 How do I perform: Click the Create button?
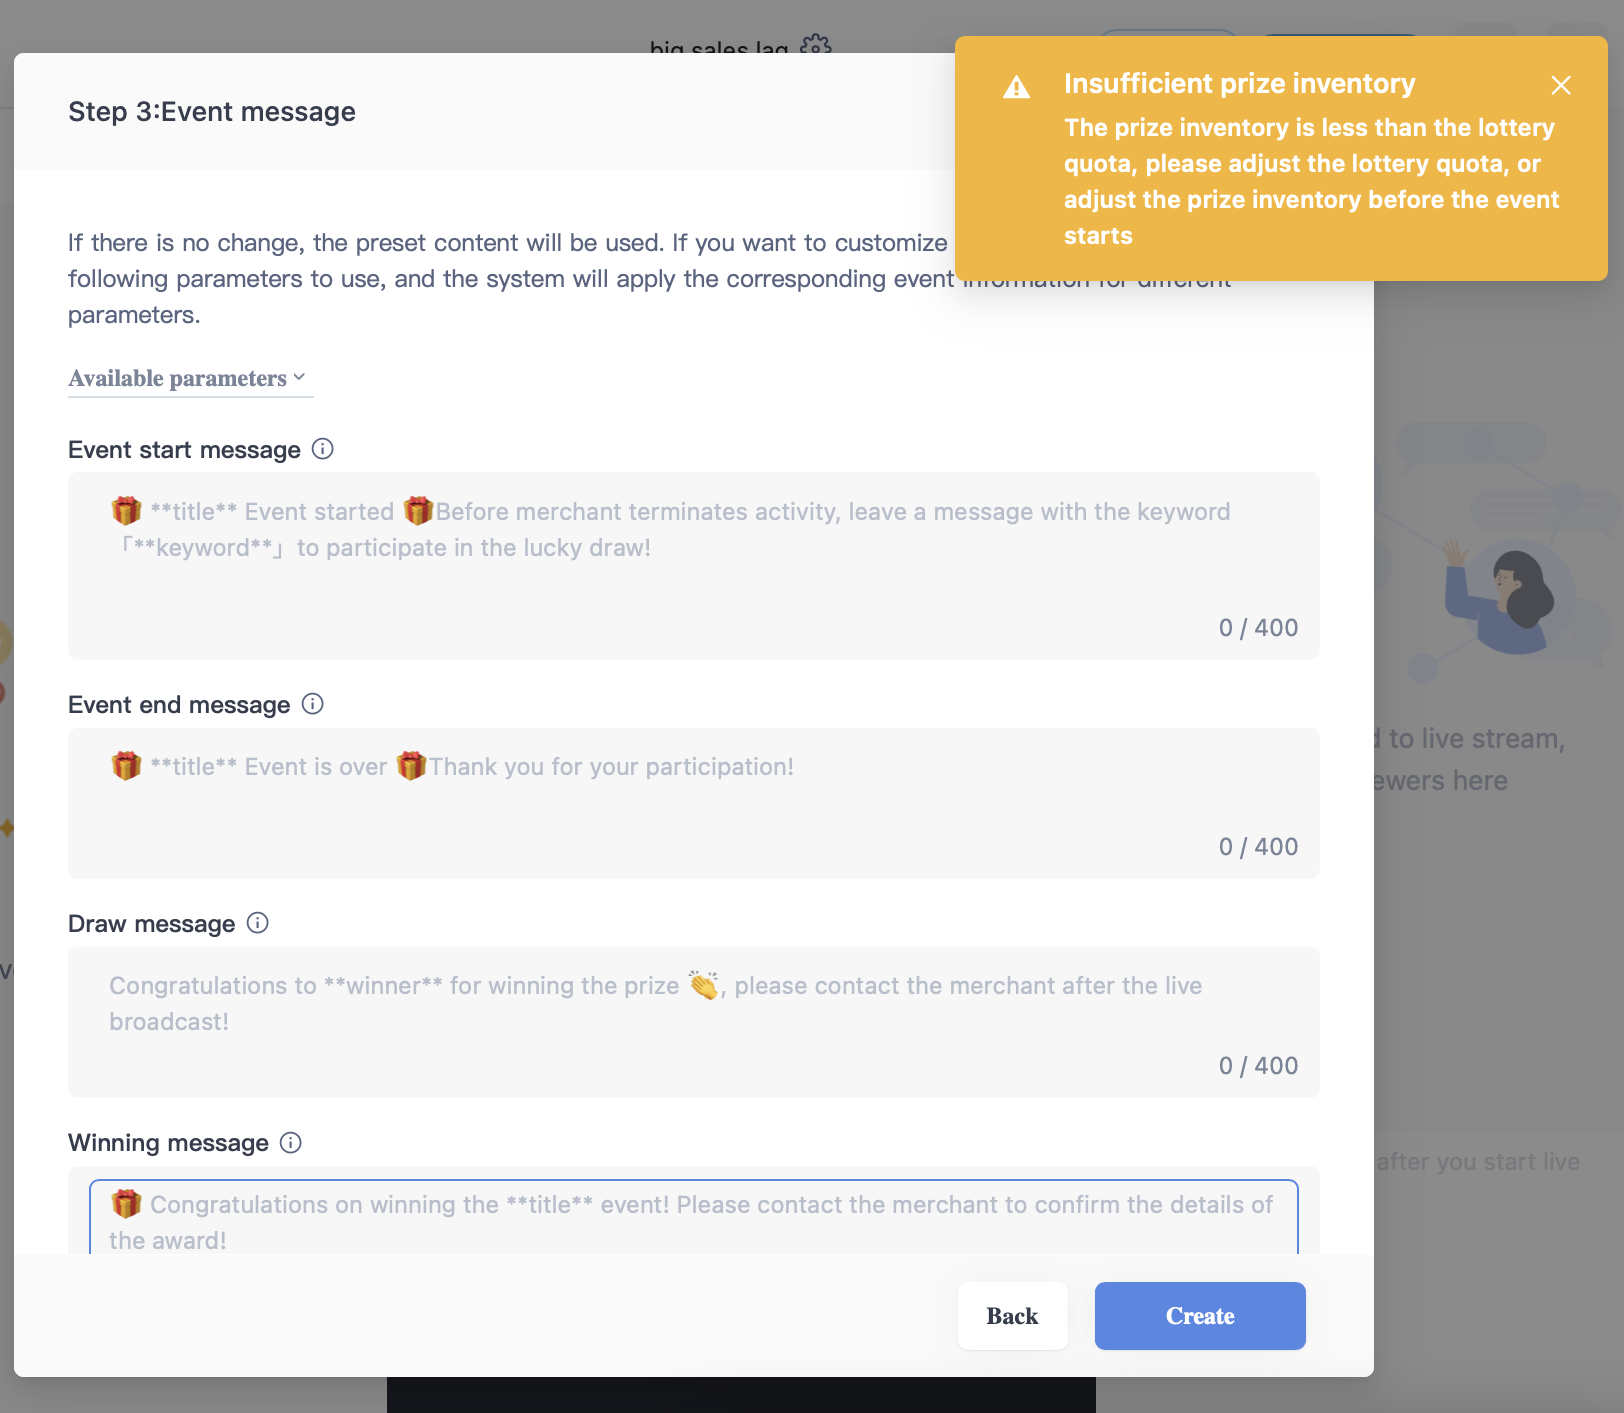tap(1200, 1316)
